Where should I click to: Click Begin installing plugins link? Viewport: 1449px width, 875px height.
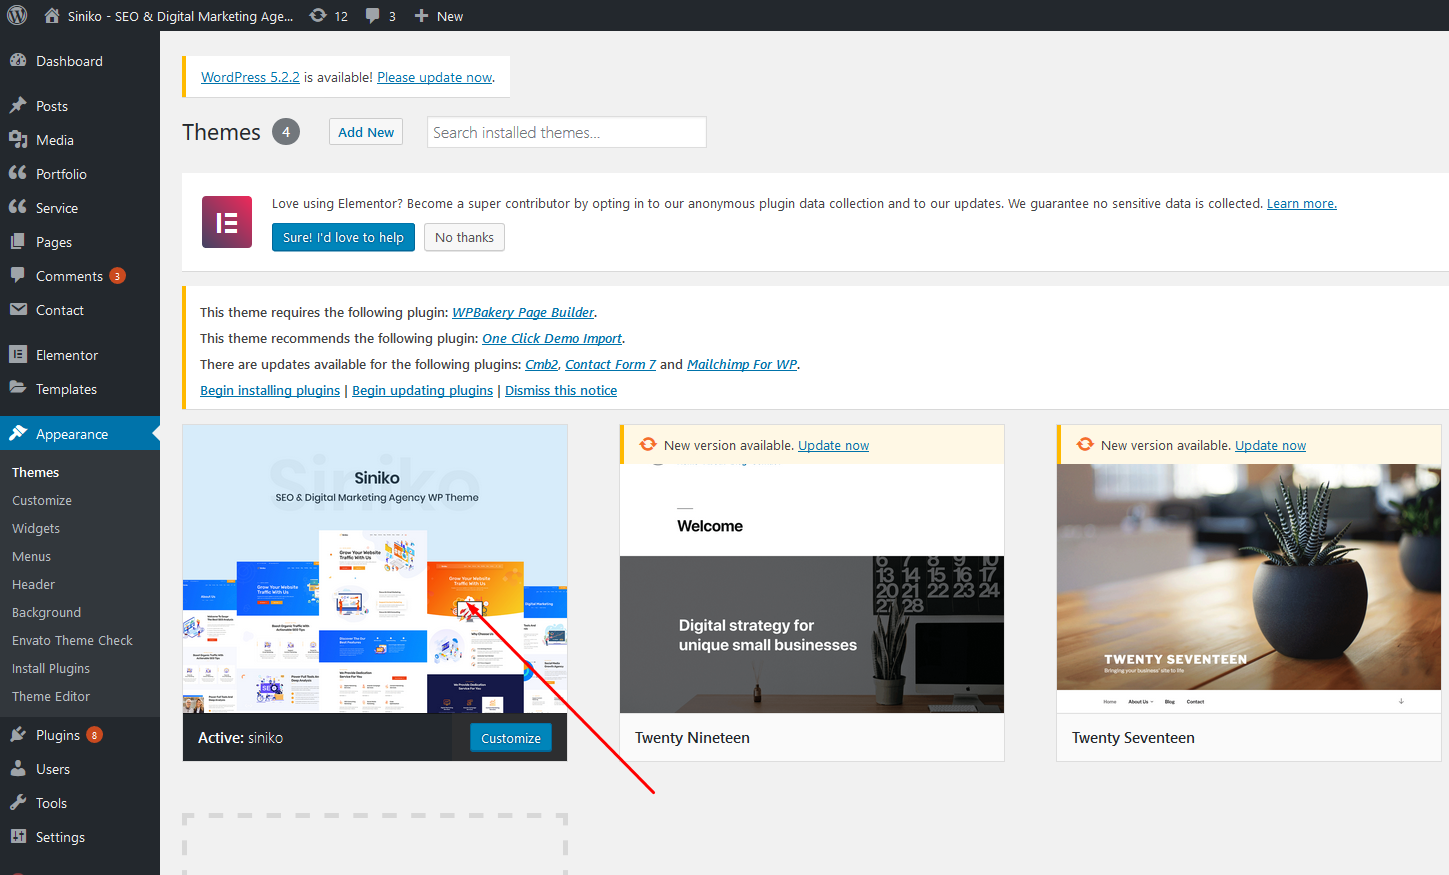tap(270, 390)
